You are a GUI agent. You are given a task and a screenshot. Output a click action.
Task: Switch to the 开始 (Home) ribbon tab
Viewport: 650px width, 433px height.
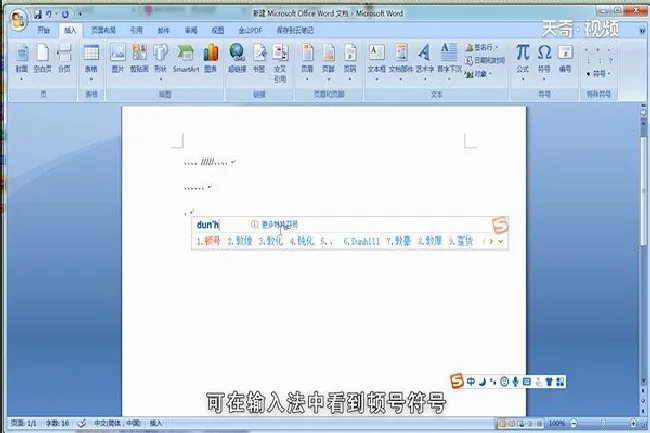pyautogui.click(x=43, y=30)
